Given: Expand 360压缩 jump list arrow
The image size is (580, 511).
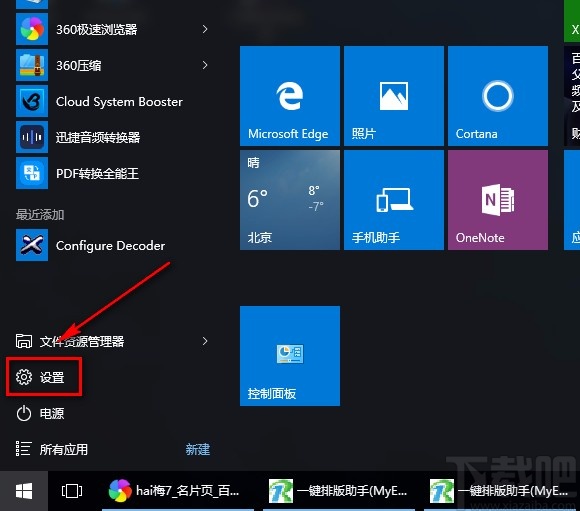Looking at the screenshot, I should [x=205, y=65].
